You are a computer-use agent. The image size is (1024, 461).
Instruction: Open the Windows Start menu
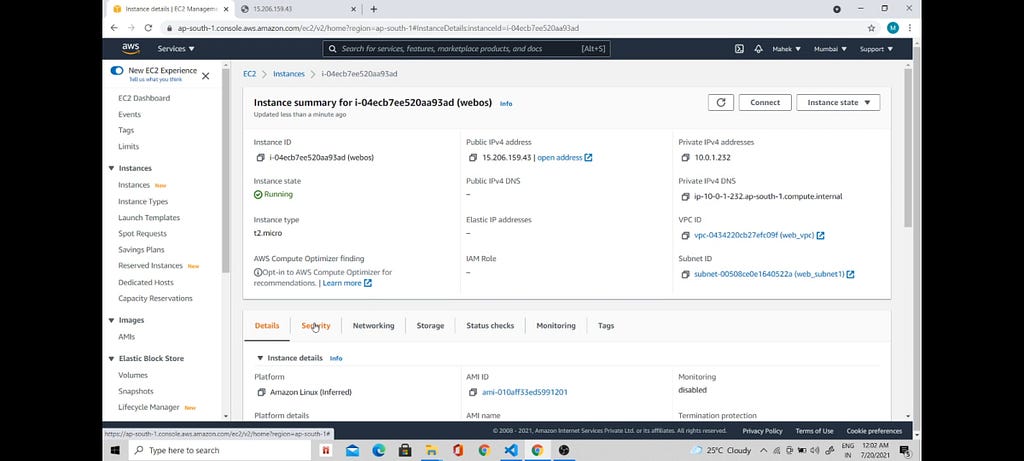(x=116, y=451)
